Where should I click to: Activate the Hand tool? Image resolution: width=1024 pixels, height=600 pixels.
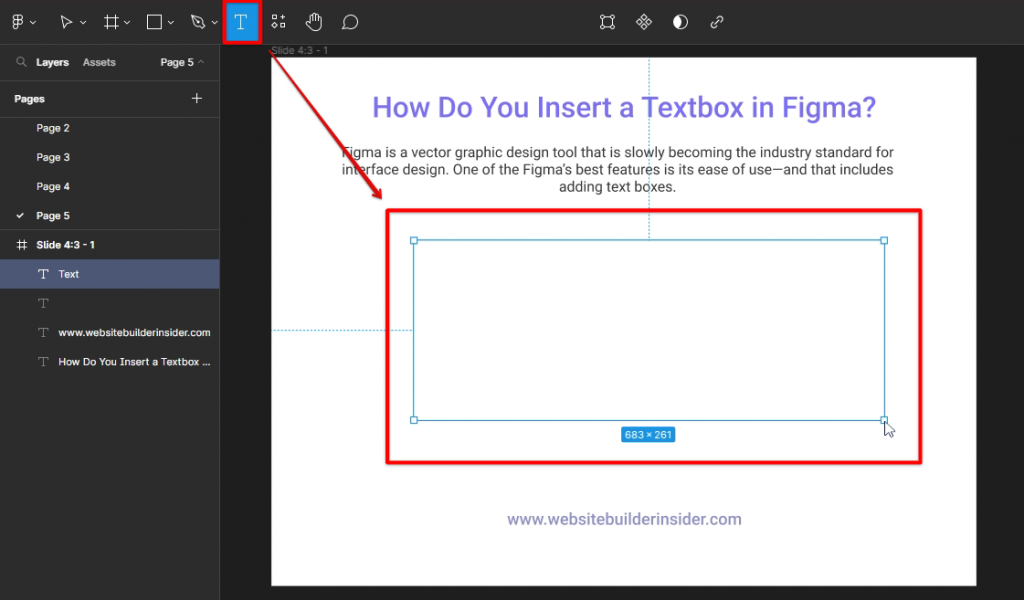[x=314, y=21]
